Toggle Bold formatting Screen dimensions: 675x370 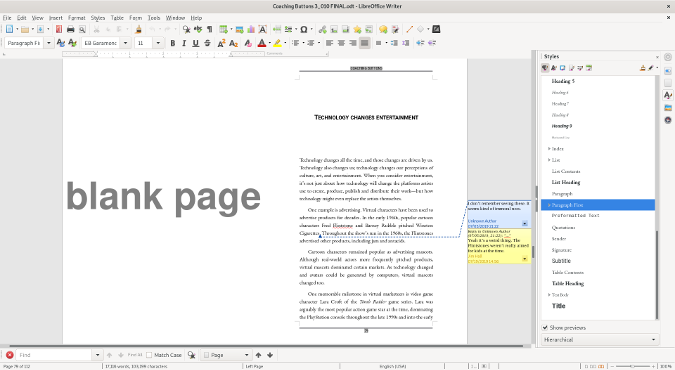(173, 43)
